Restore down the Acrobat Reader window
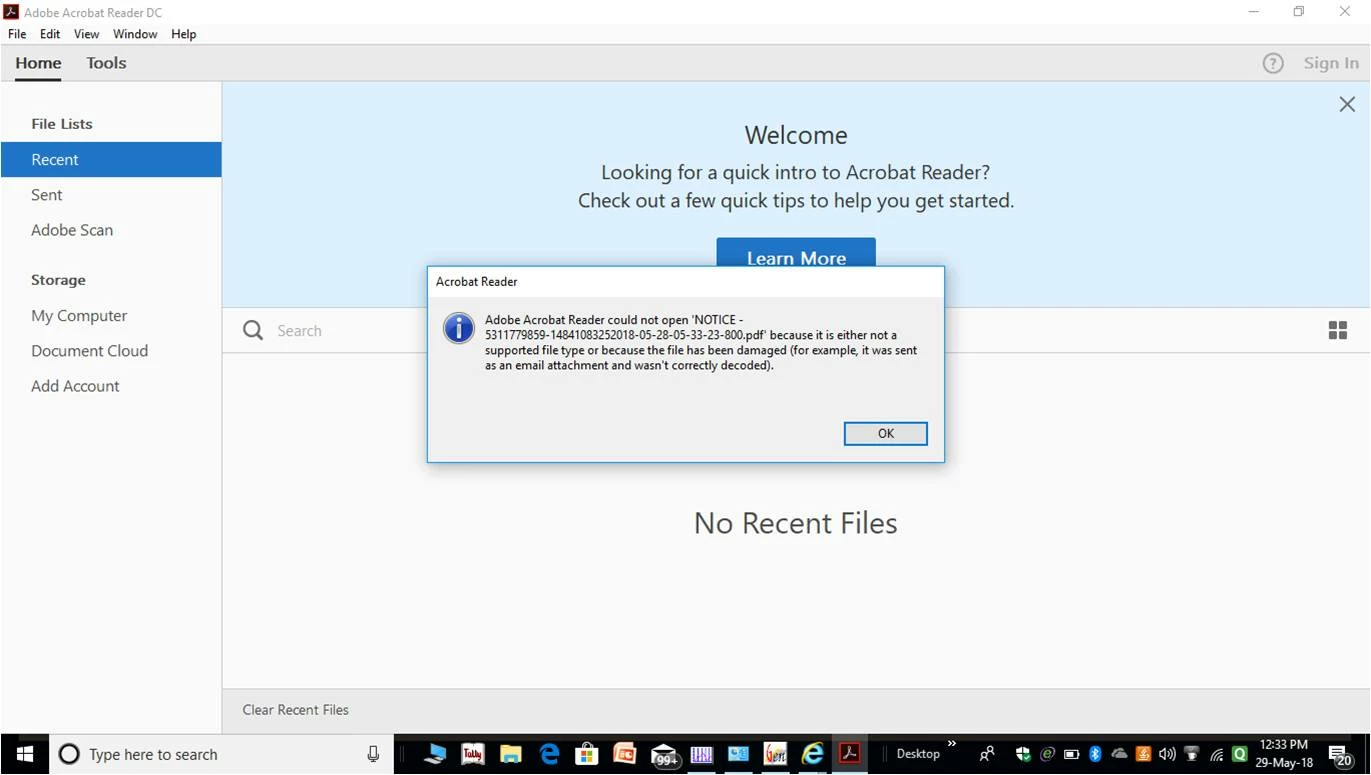Viewport: 1371px width, 775px height. click(x=1299, y=12)
